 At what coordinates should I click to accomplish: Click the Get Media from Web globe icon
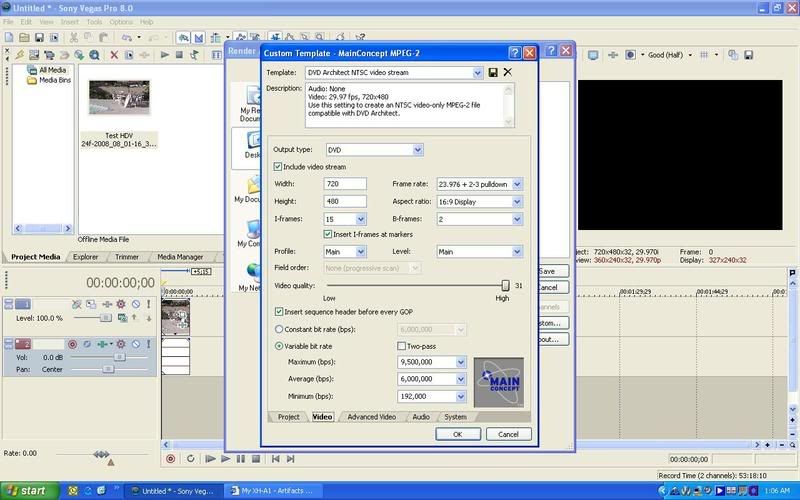pos(79,55)
